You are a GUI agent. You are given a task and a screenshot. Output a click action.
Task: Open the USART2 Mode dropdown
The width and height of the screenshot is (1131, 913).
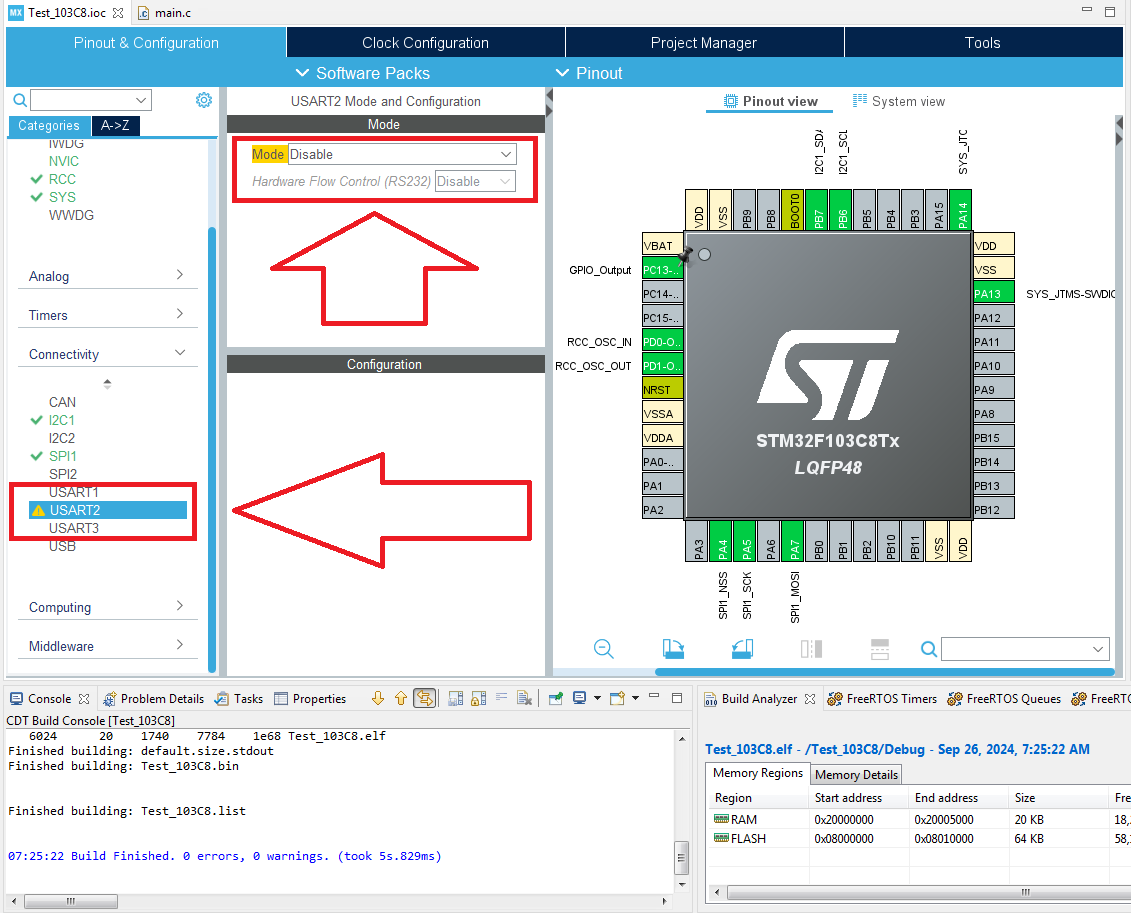pyautogui.click(x=402, y=154)
